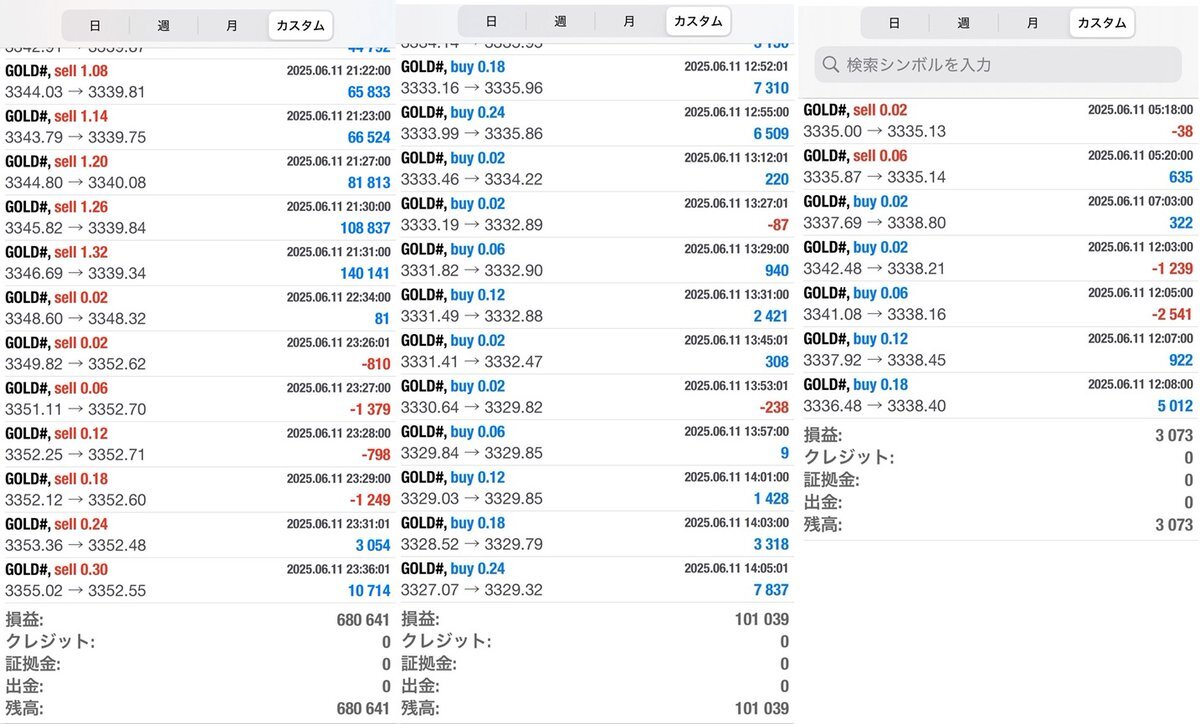
Task: Tap the 残高 101 039 balance line
Action: 594,708
